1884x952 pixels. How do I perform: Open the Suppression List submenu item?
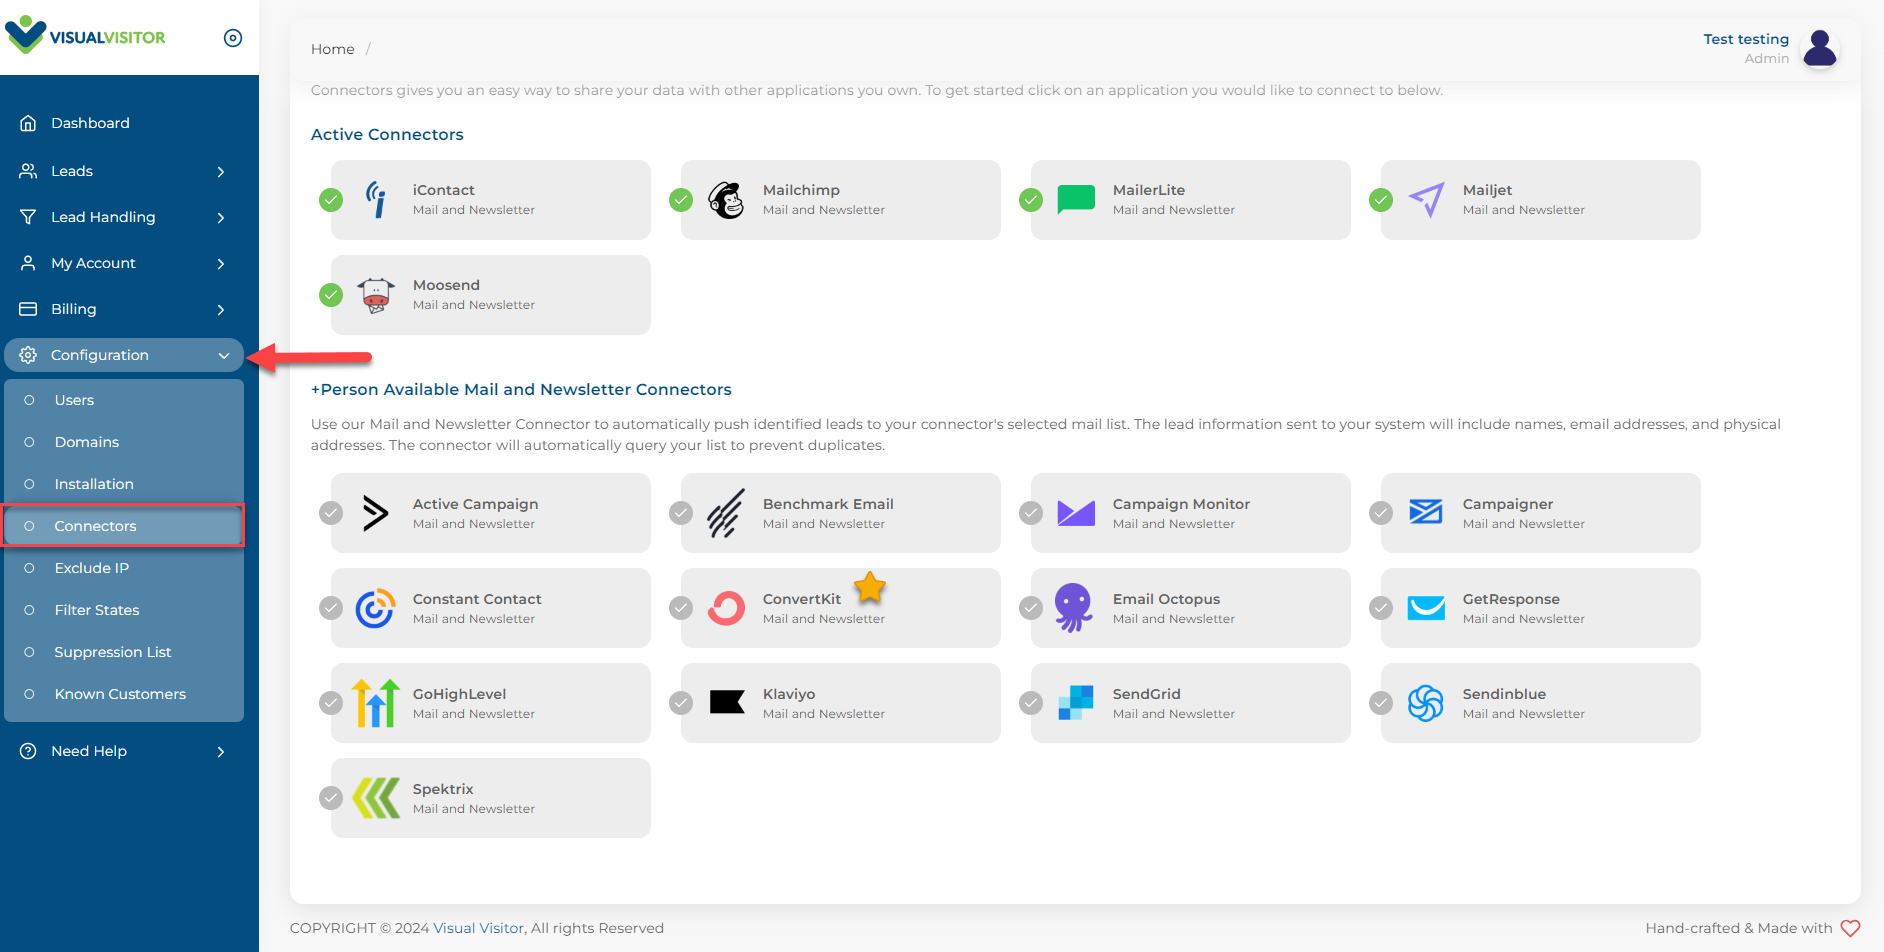pos(124,652)
